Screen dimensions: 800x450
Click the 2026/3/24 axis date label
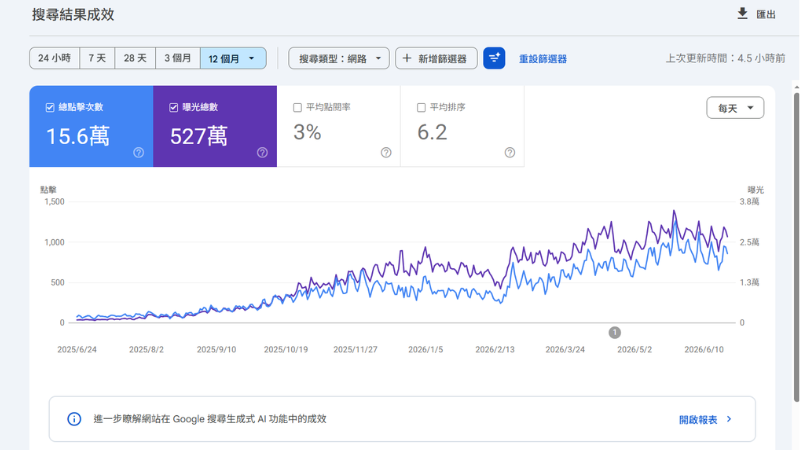coord(565,349)
